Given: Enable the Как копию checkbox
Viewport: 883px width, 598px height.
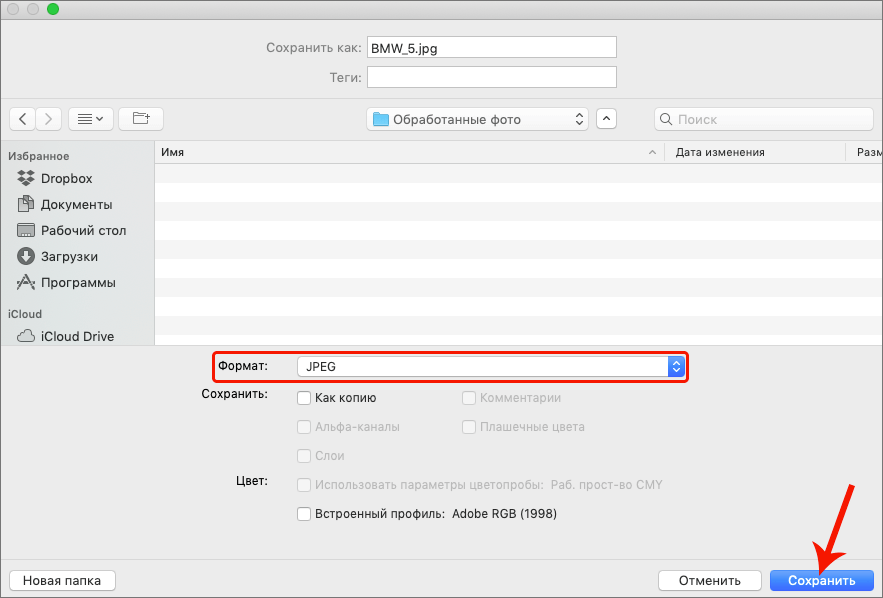Looking at the screenshot, I should [304, 397].
